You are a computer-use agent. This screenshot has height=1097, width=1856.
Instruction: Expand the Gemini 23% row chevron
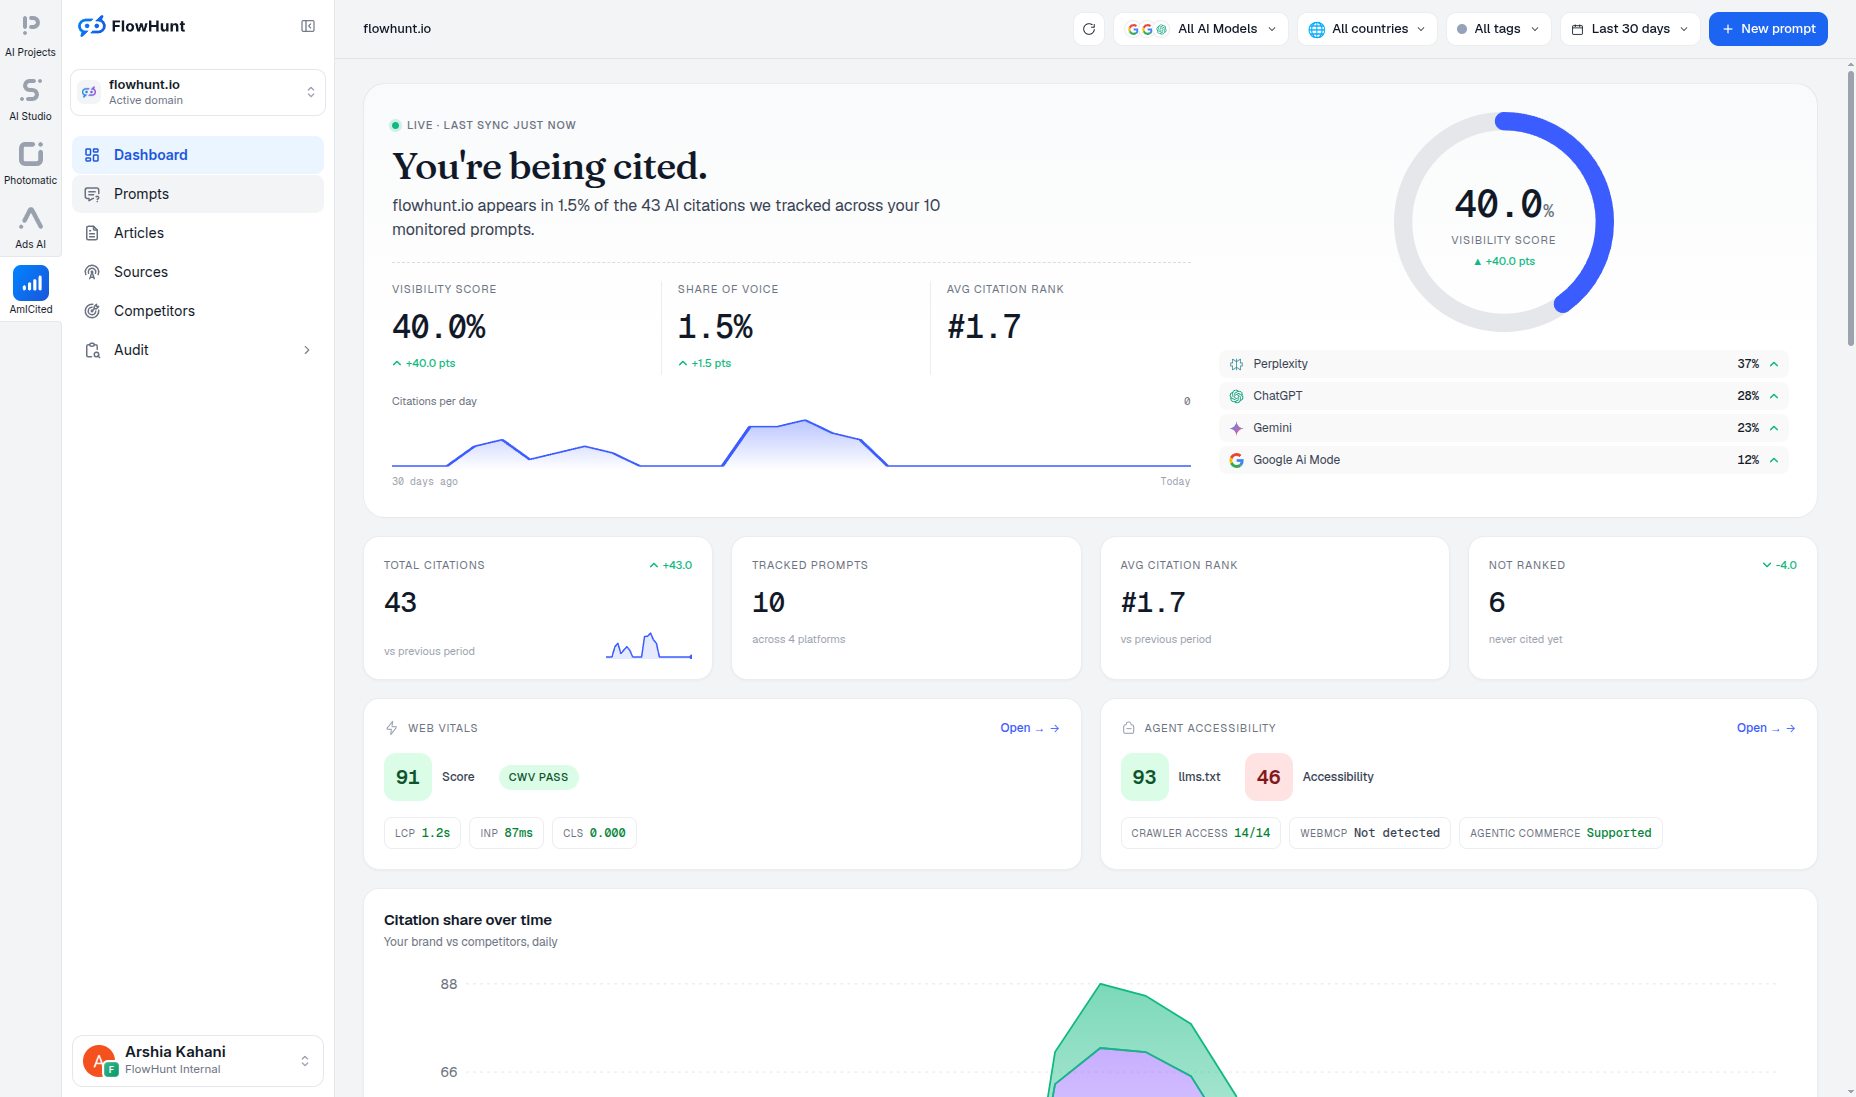point(1774,428)
